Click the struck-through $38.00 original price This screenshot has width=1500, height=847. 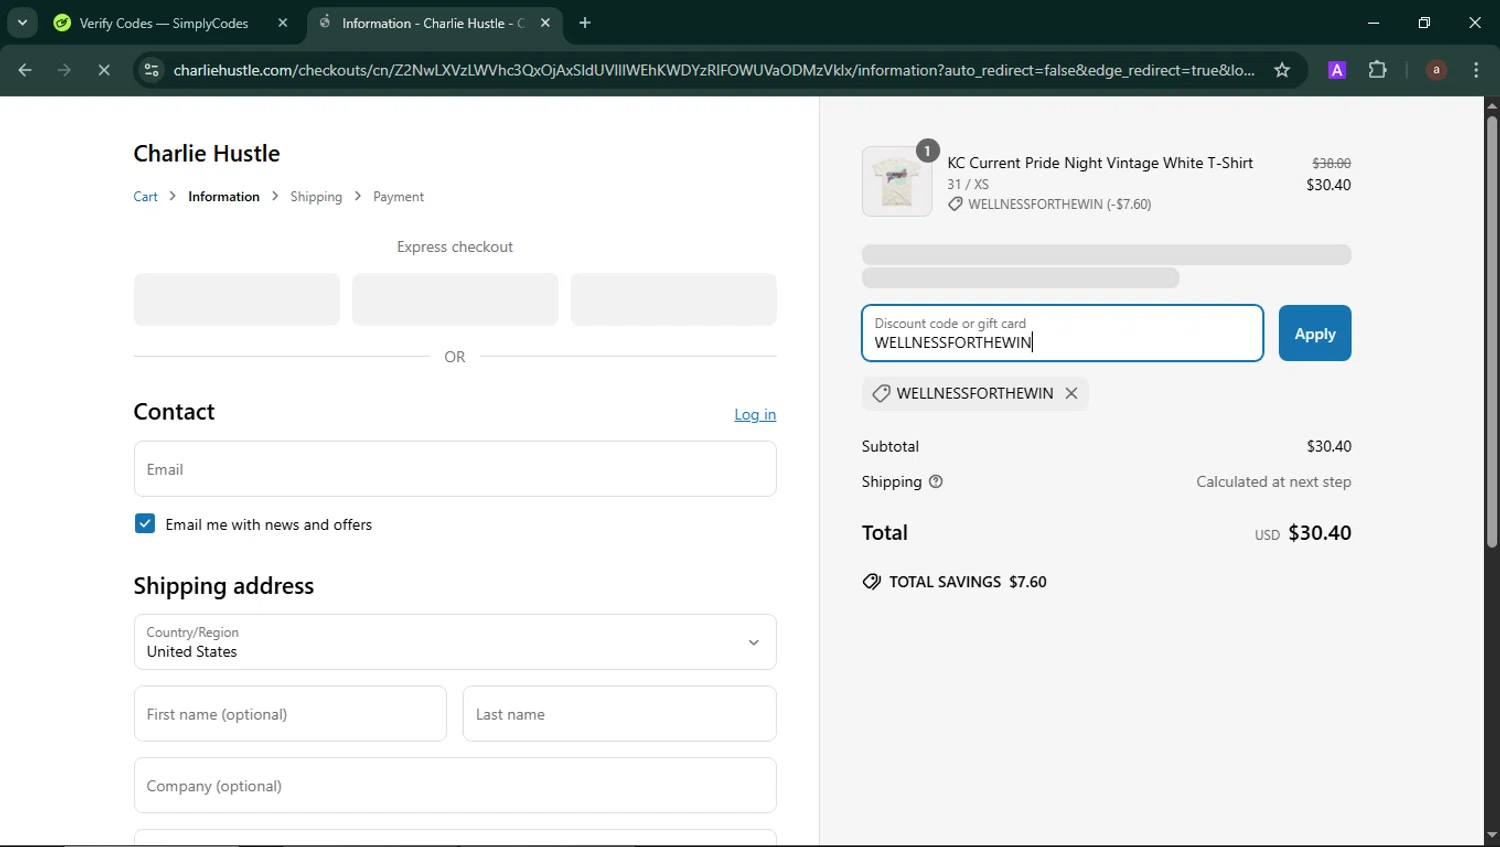[x=1331, y=163]
